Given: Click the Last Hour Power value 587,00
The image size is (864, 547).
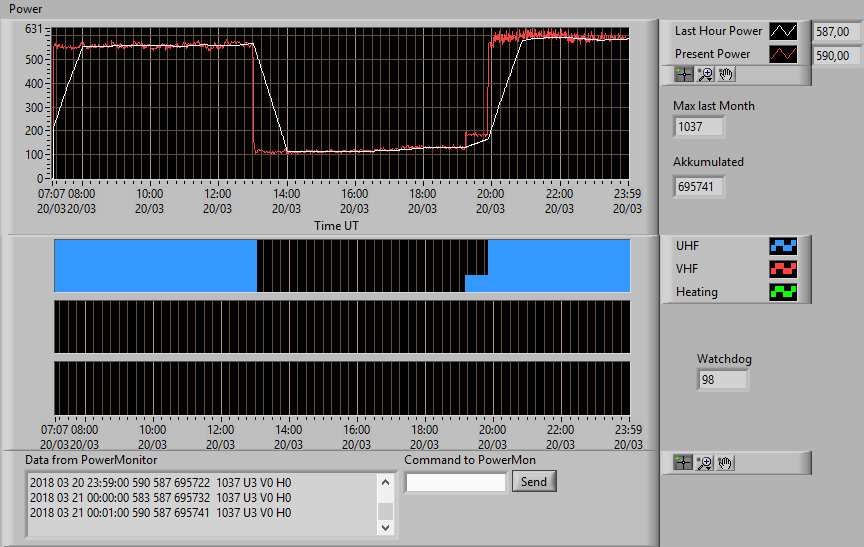Looking at the screenshot, I should [838, 32].
